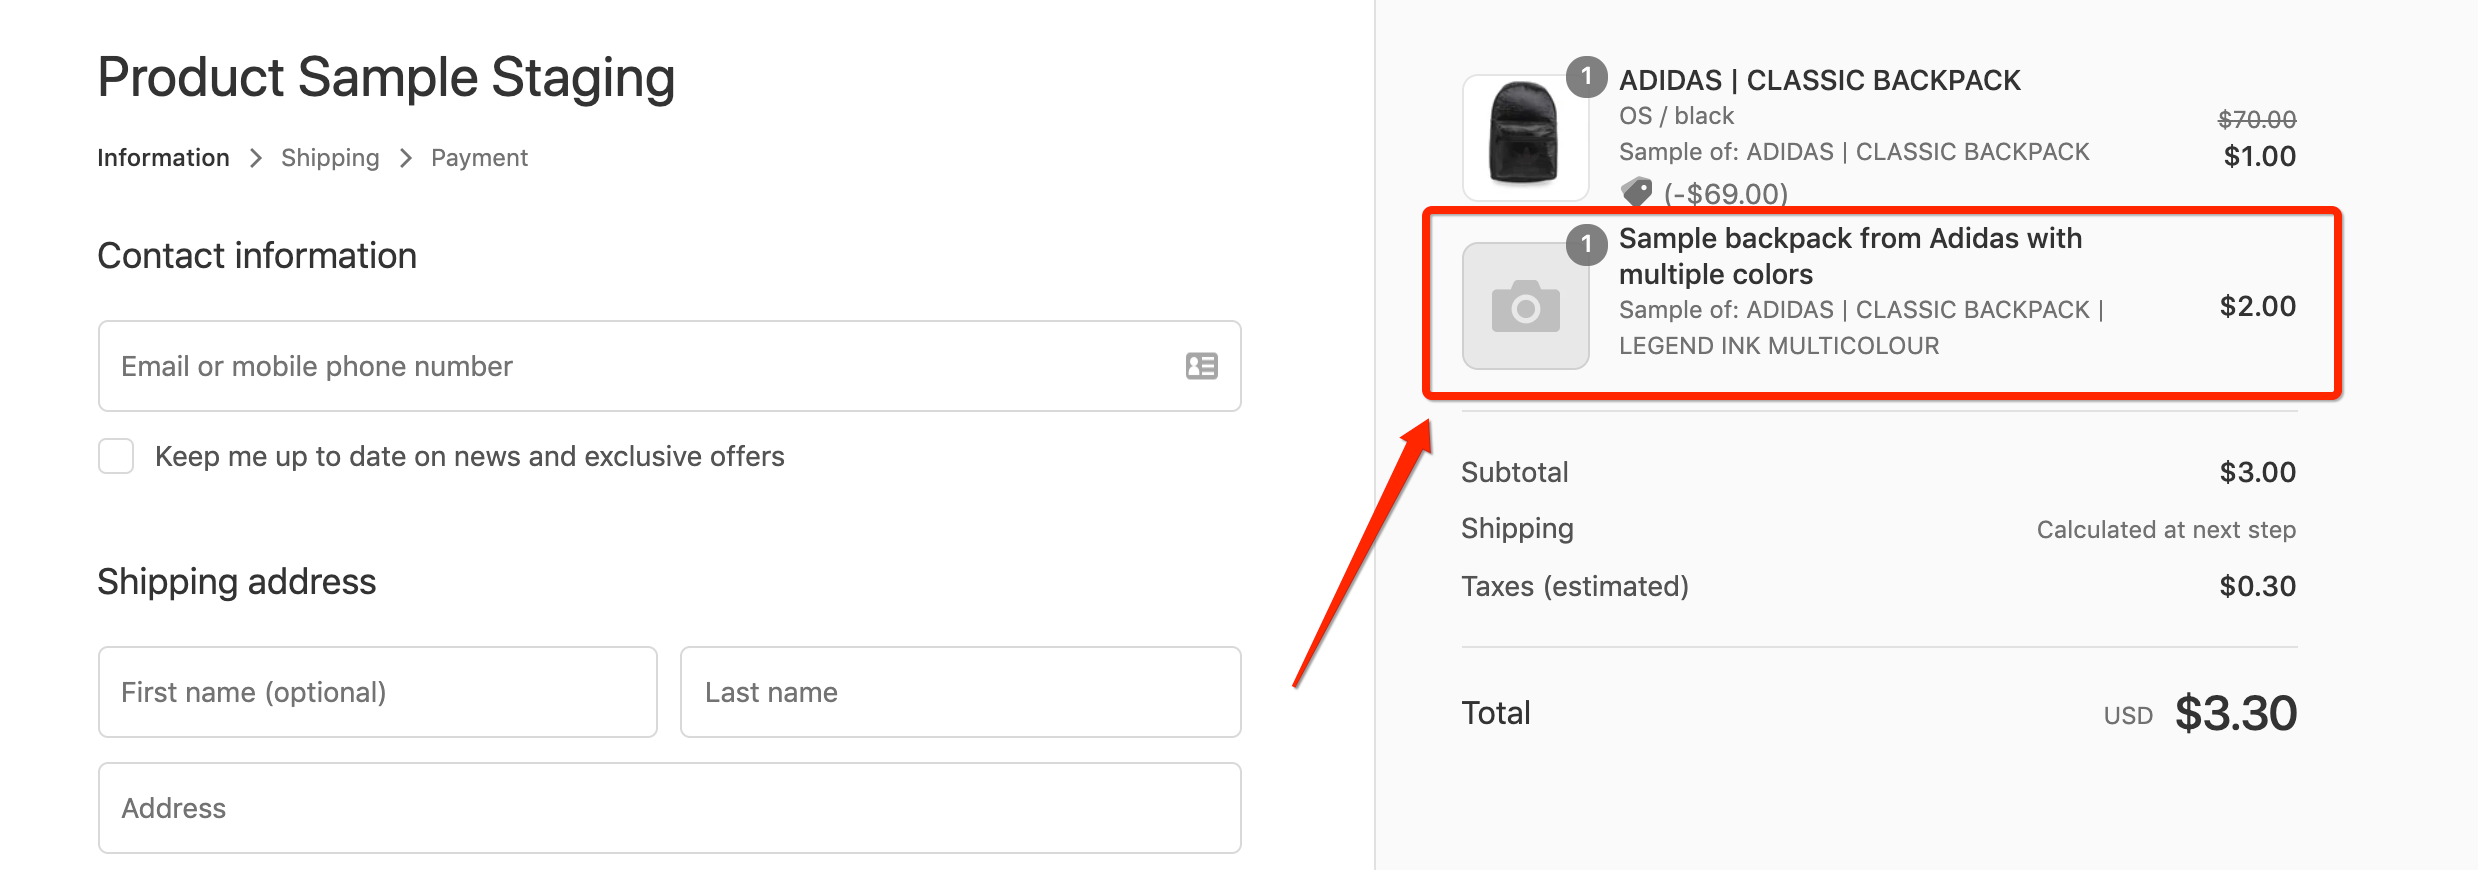Click 'Sample backpack from Adidas with multiple colors'
The image size is (2478, 870).
pos(1850,256)
